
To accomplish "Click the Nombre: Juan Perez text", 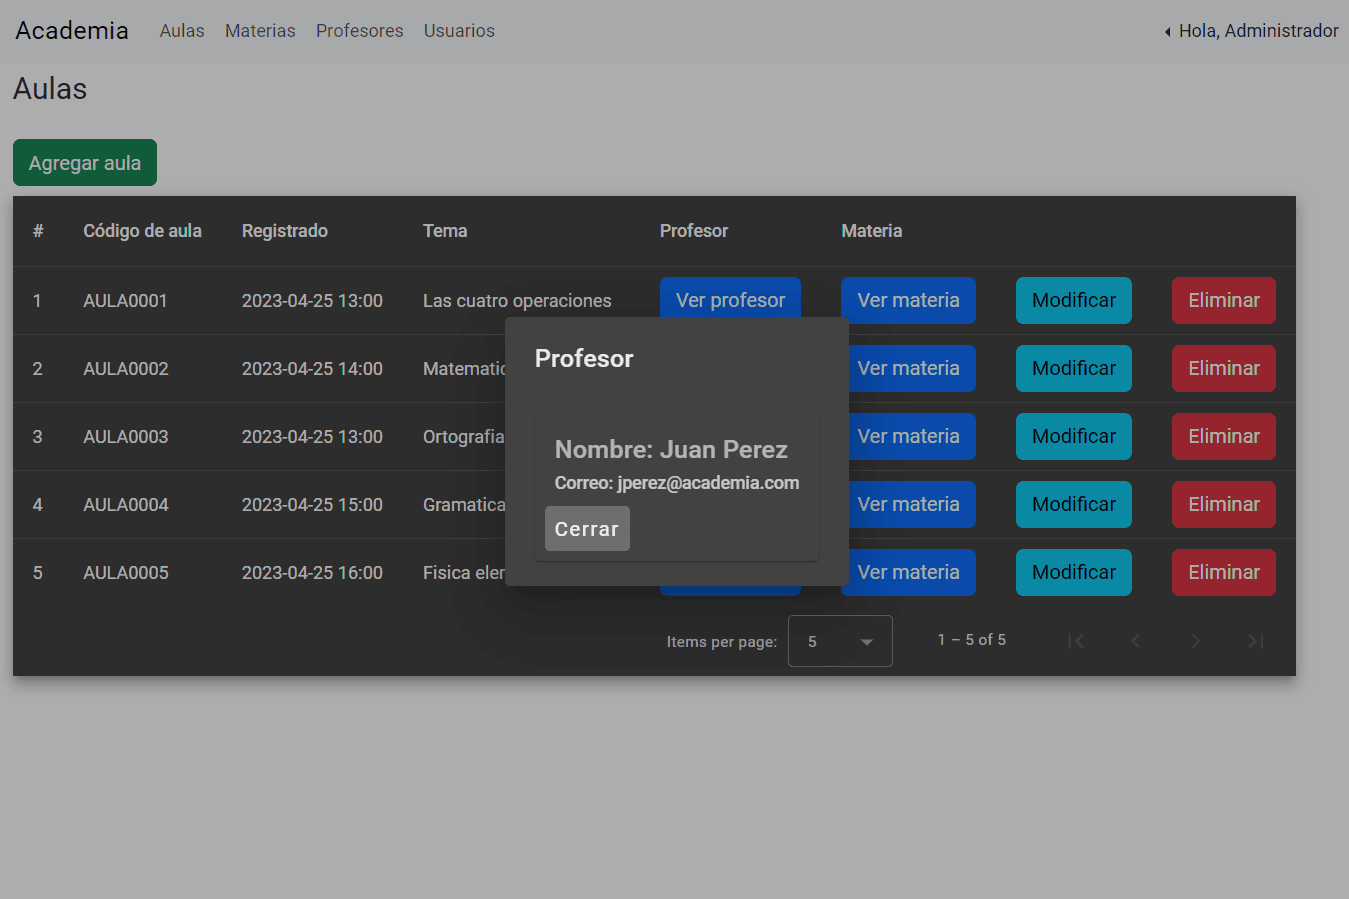I will pyautogui.click(x=671, y=449).
